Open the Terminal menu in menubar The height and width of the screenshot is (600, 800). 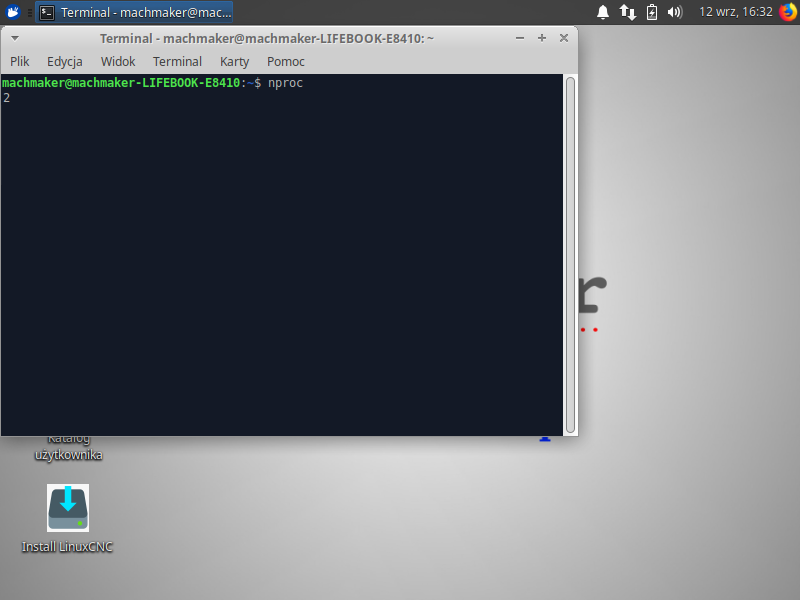point(177,61)
